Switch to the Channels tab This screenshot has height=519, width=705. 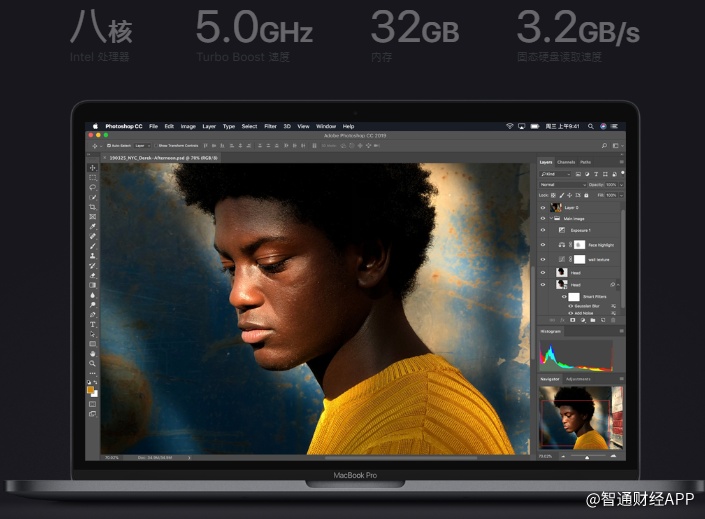pyautogui.click(x=566, y=162)
